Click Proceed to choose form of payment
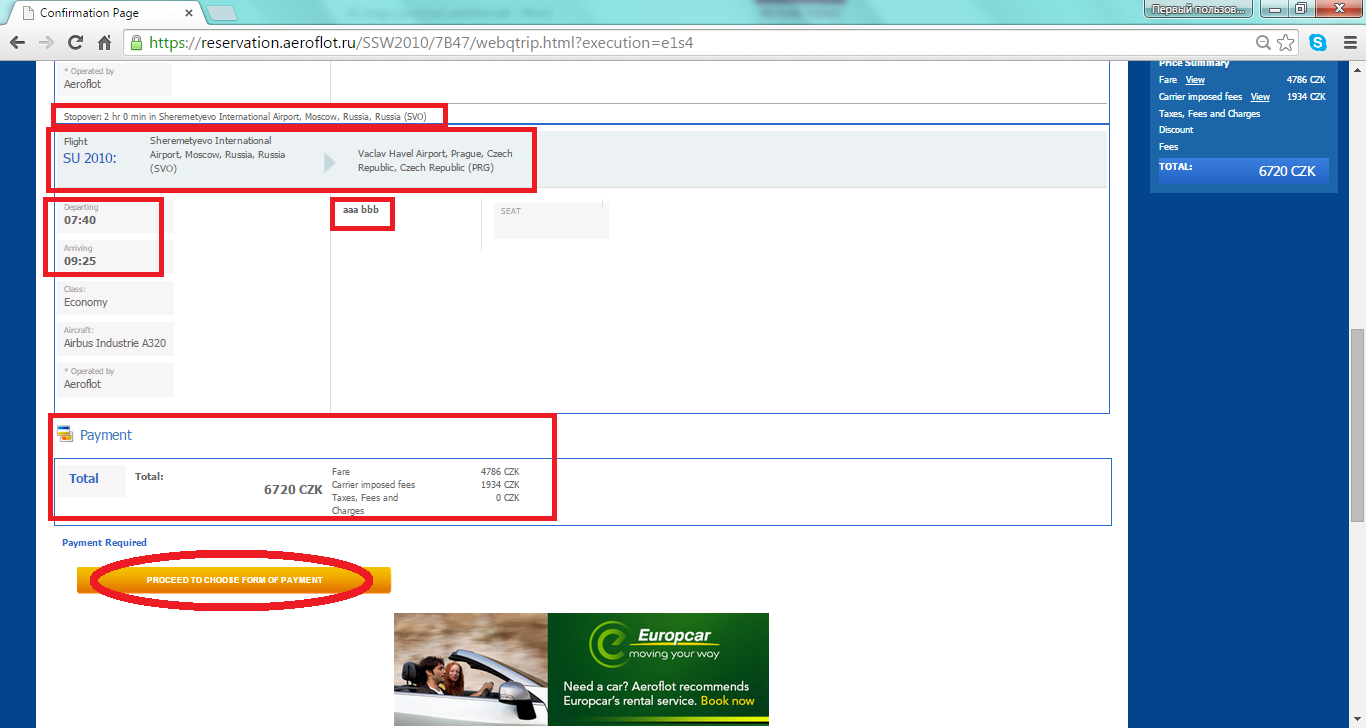The width and height of the screenshot is (1366, 728). pos(234,580)
